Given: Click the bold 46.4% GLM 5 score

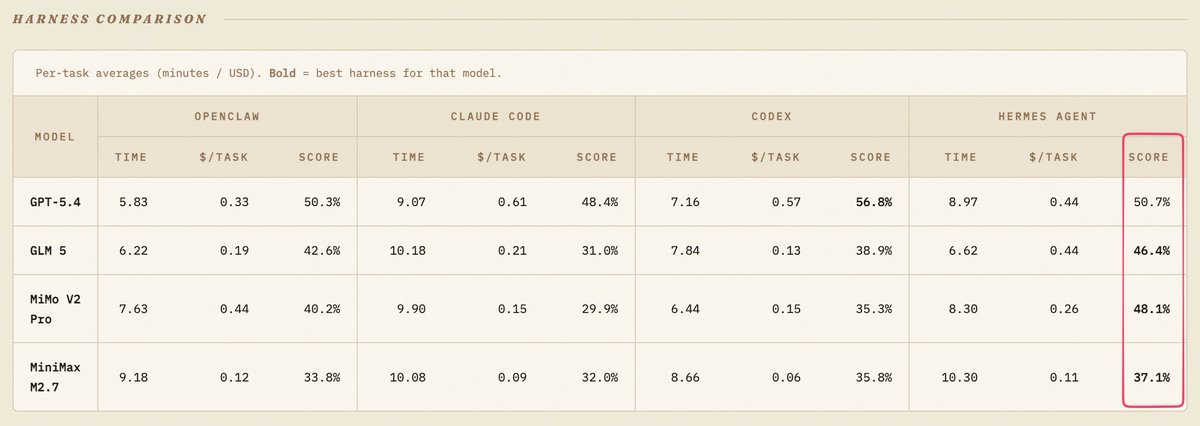Looking at the screenshot, I should 1151,250.
